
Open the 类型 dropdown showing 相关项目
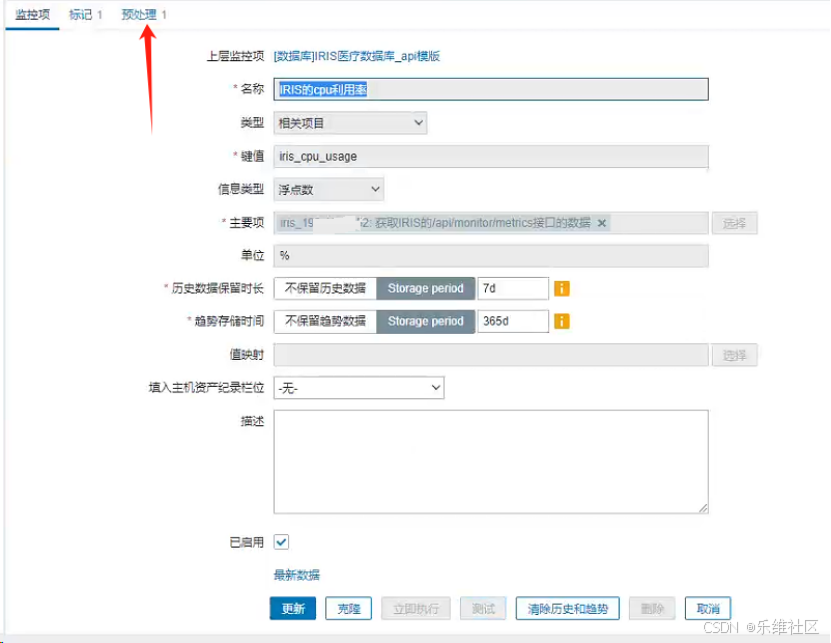[x=350, y=122]
